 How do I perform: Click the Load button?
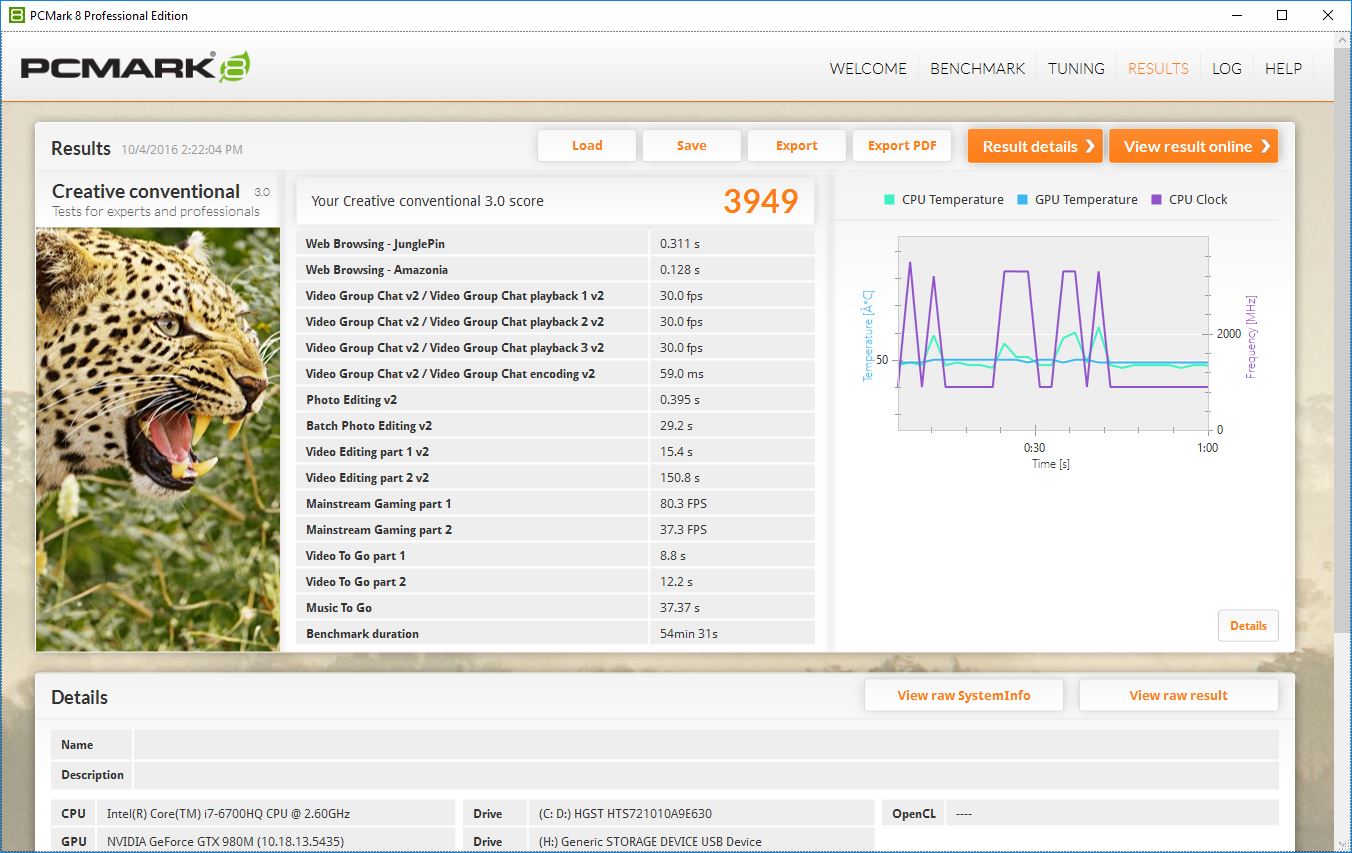coord(587,146)
